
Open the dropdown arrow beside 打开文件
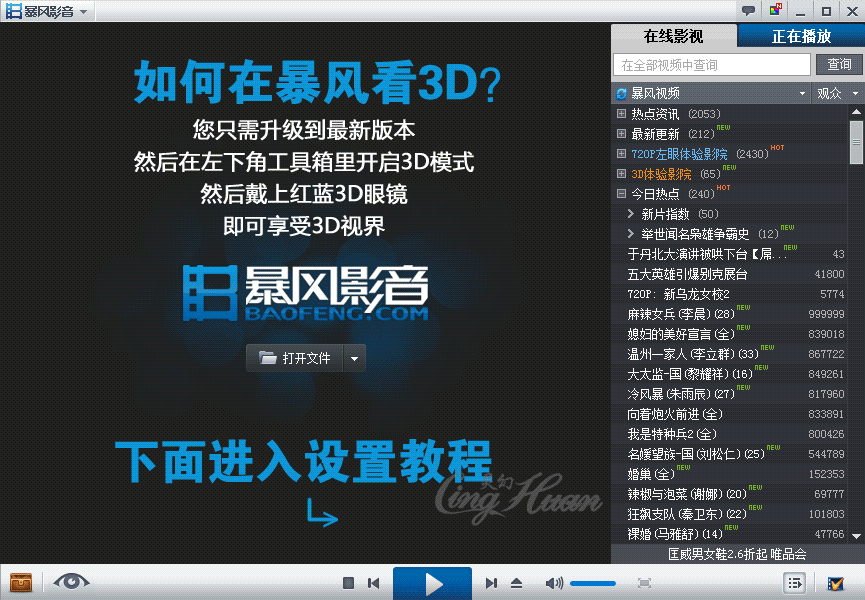(x=355, y=358)
